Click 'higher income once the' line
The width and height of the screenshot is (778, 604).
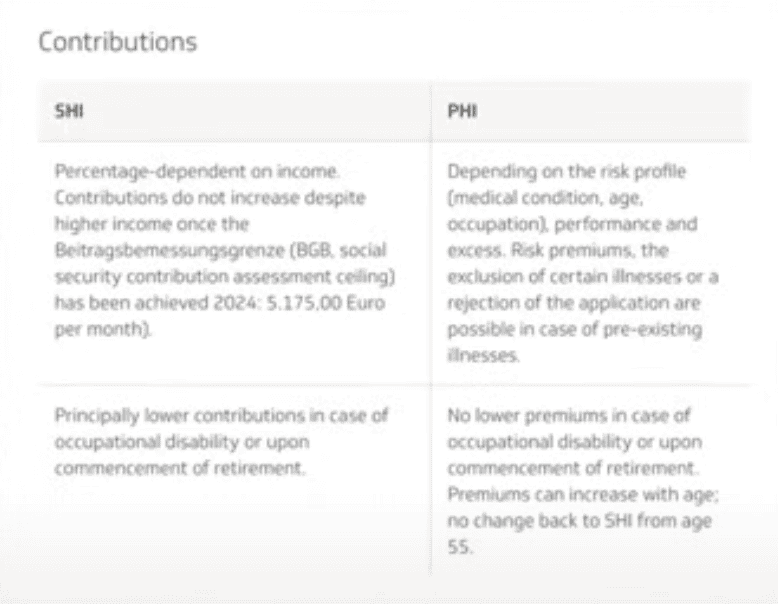click(x=152, y=224)
